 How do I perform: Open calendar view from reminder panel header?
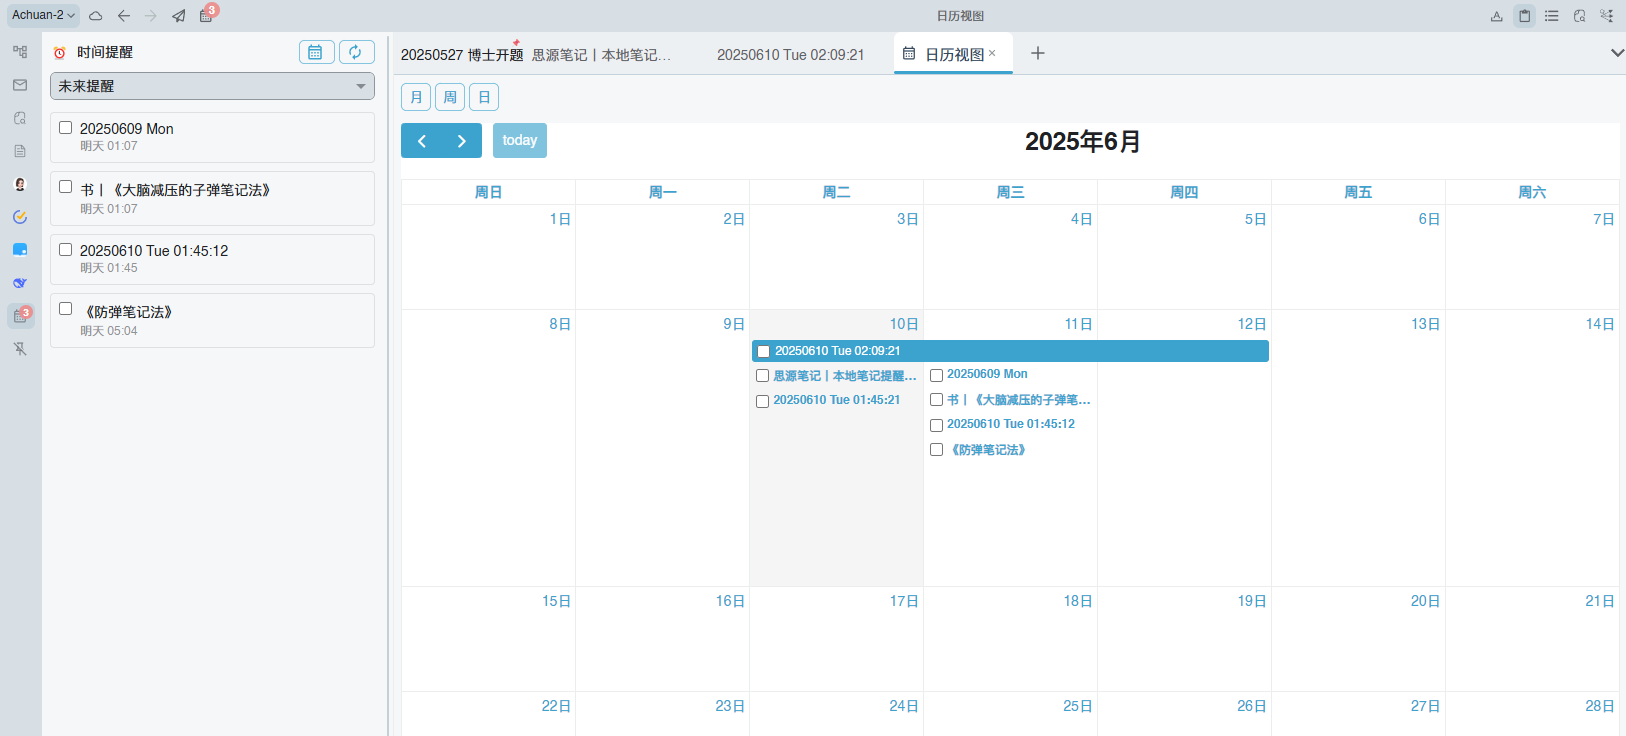point(316,52)
